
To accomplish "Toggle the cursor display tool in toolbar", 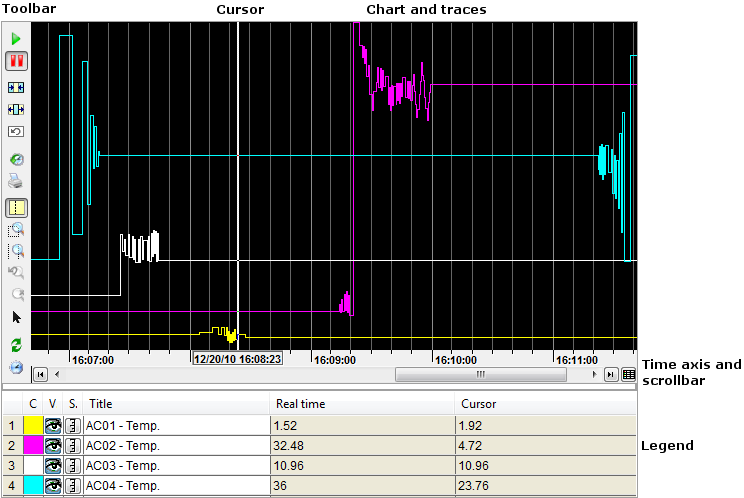I will (16, 208).
